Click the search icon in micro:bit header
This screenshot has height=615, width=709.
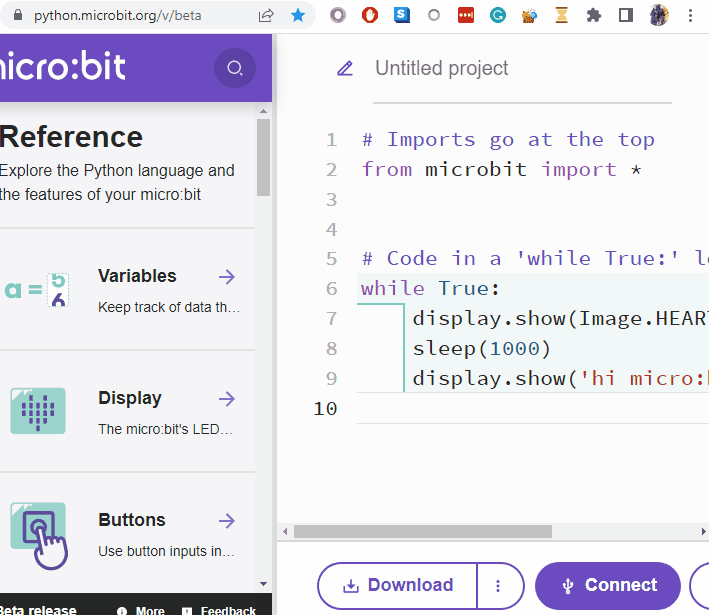(235, 68)
